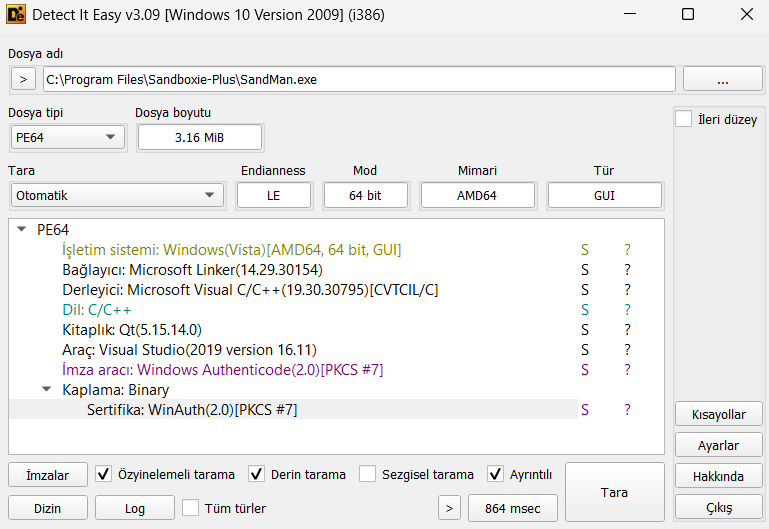Click the file path input field

[x=359, y=79]
